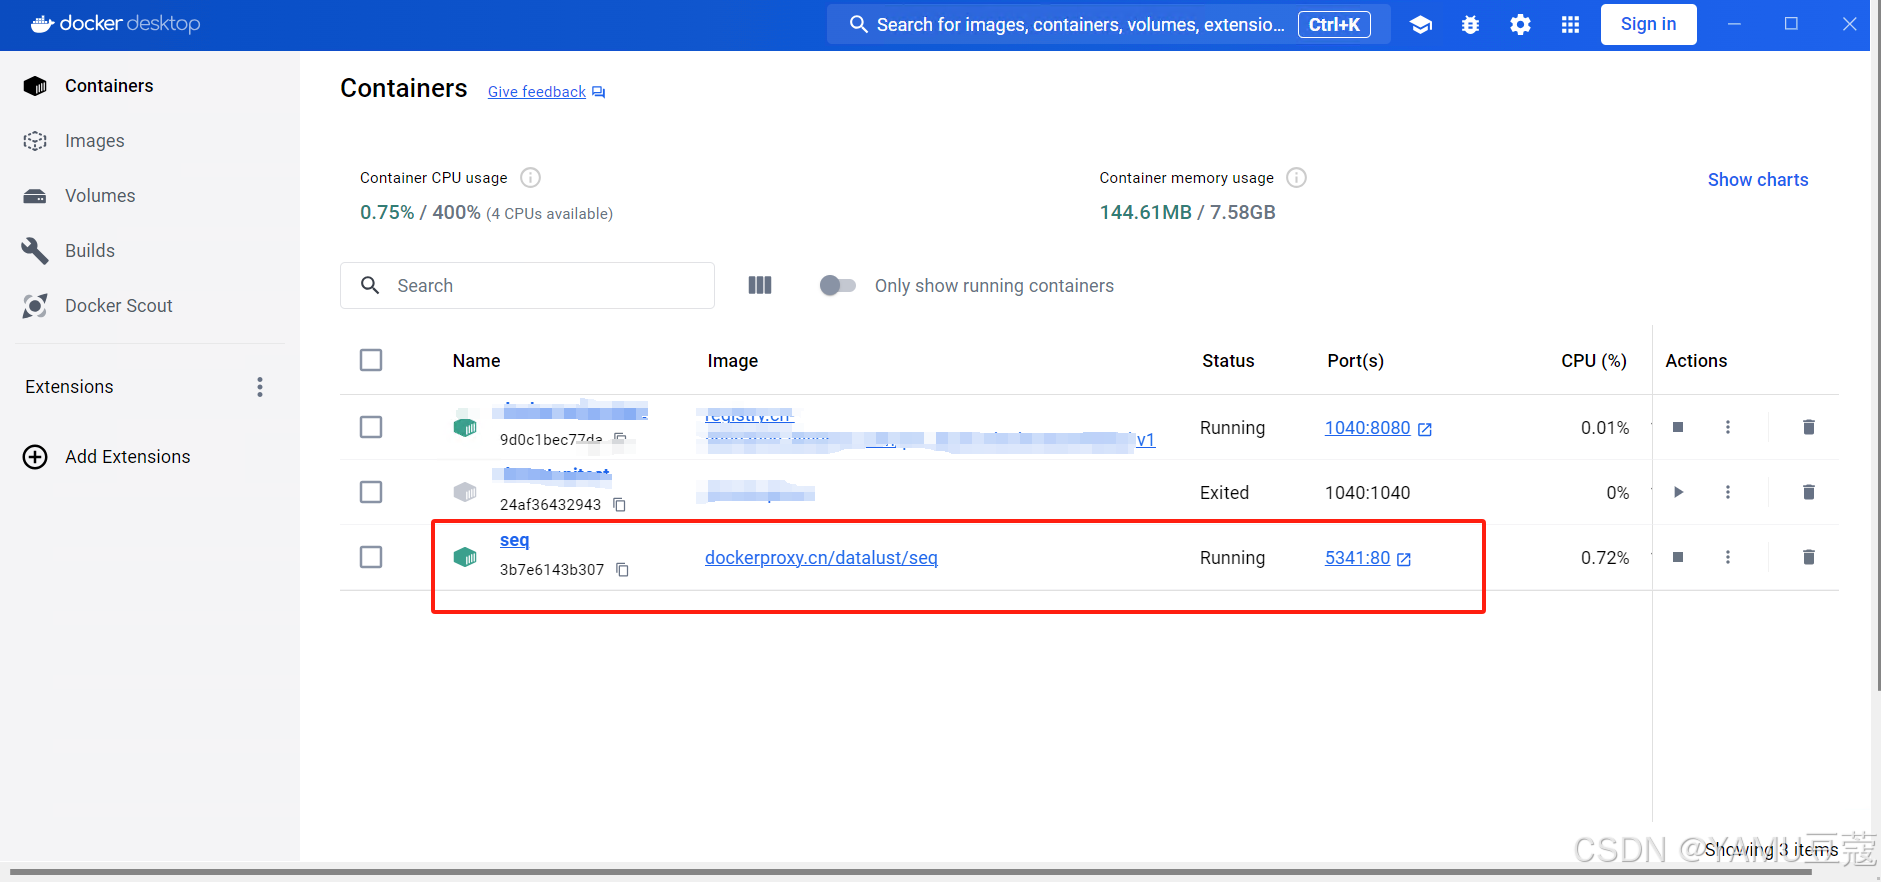Screen dimensions: 1881x882
Task: Sort by Image column header
Action: 733,361
